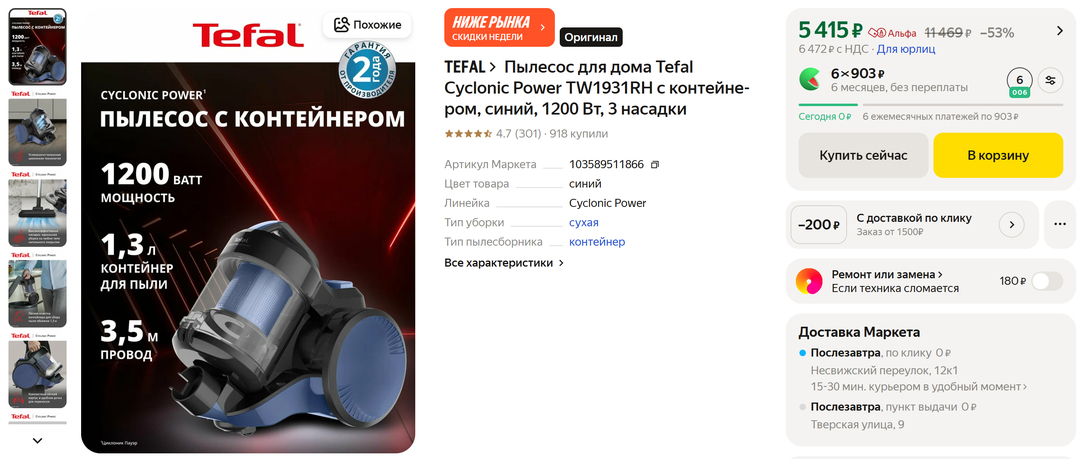Click the Купить сейчас button
The width and height of the screenshot is (1090, 459).
click(863, 155)
